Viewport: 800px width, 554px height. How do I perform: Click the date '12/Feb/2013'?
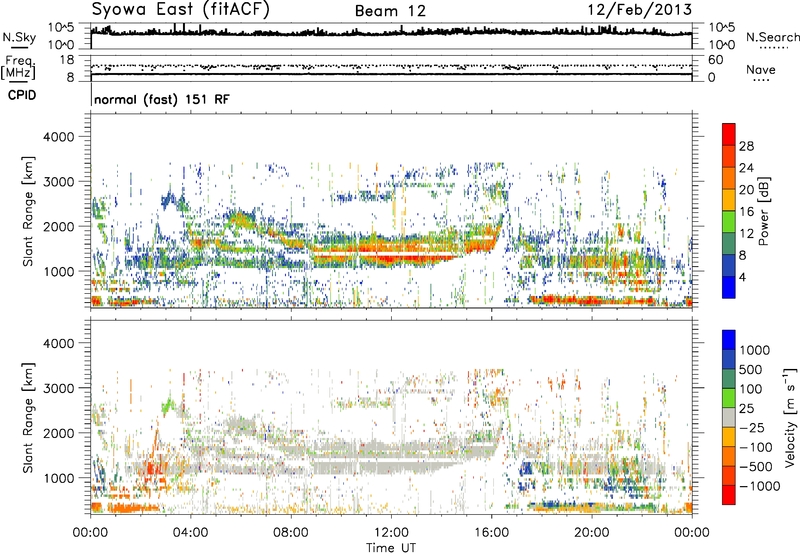[639, 9]
